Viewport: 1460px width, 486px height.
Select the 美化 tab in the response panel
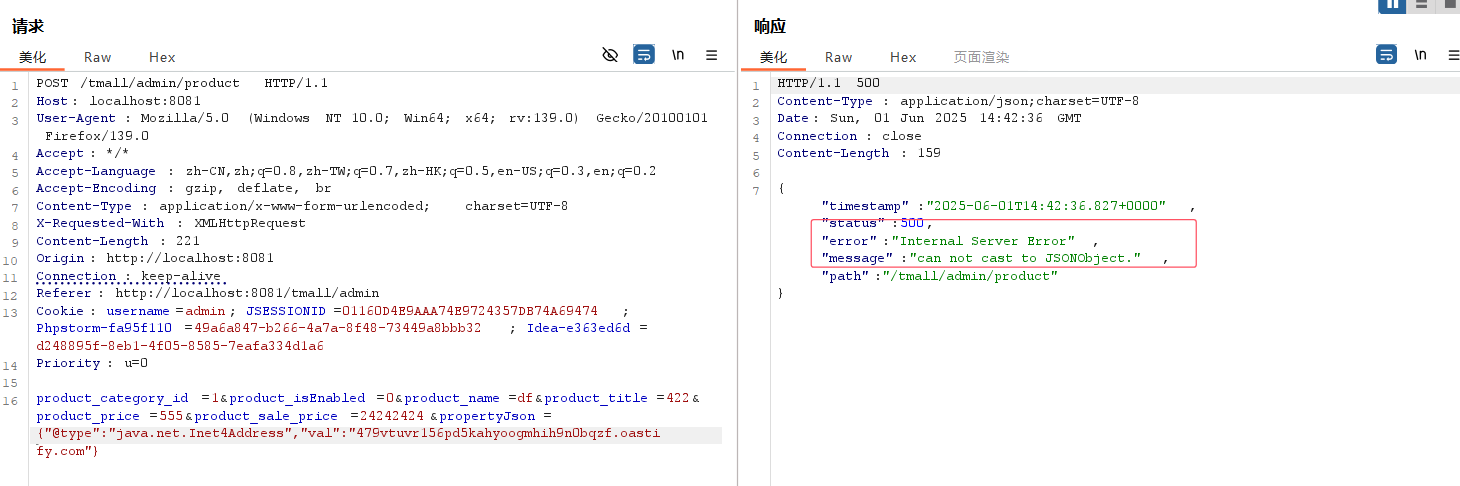pos(774,57)
